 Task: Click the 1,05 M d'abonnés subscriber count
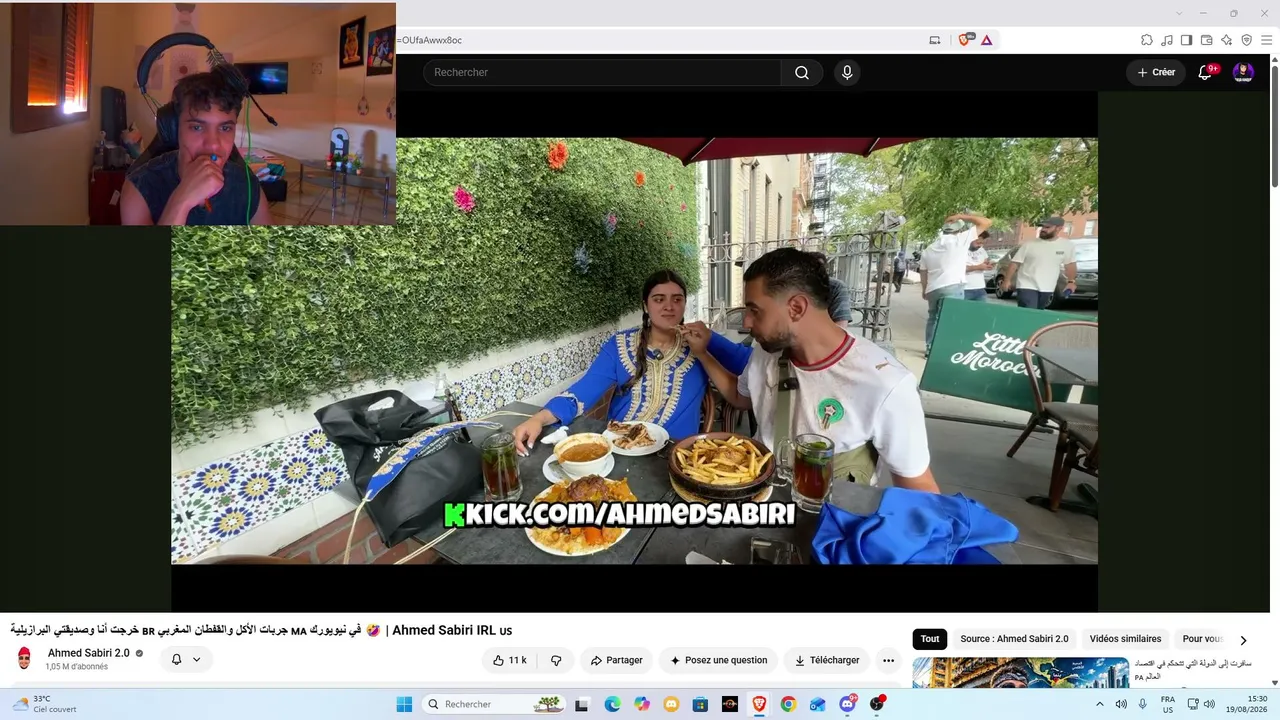point(76,667)
